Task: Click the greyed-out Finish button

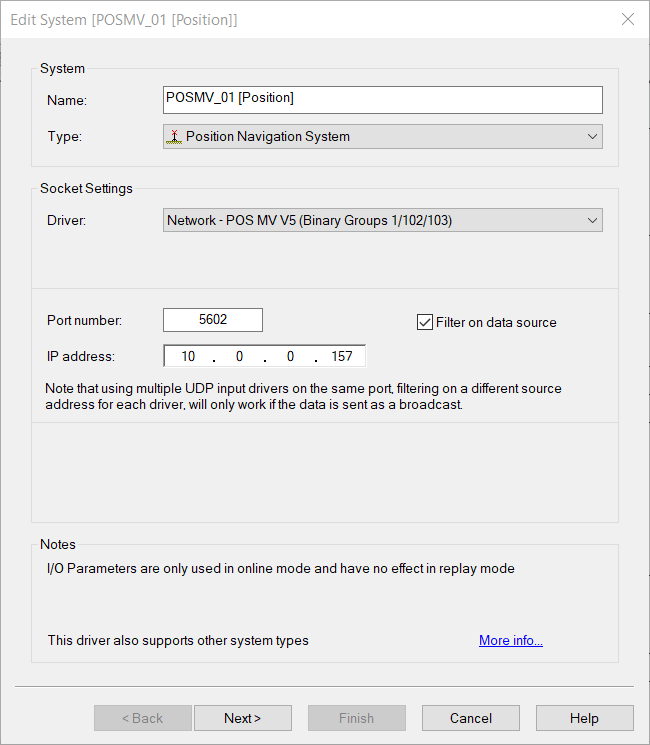Action: pos(356,718)
